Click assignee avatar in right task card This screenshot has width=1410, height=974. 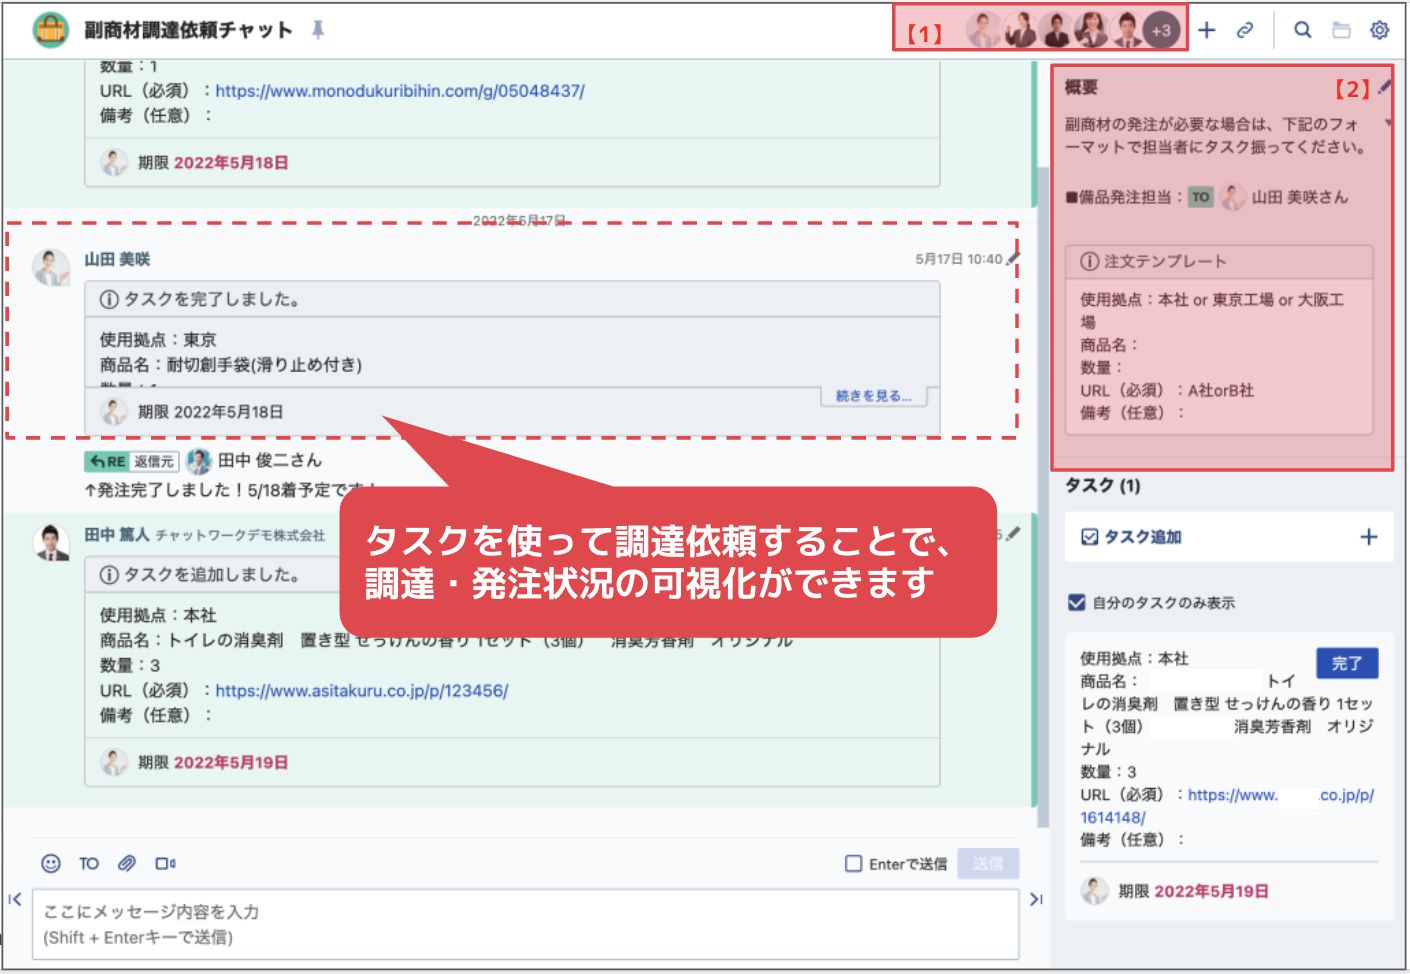1095,890
